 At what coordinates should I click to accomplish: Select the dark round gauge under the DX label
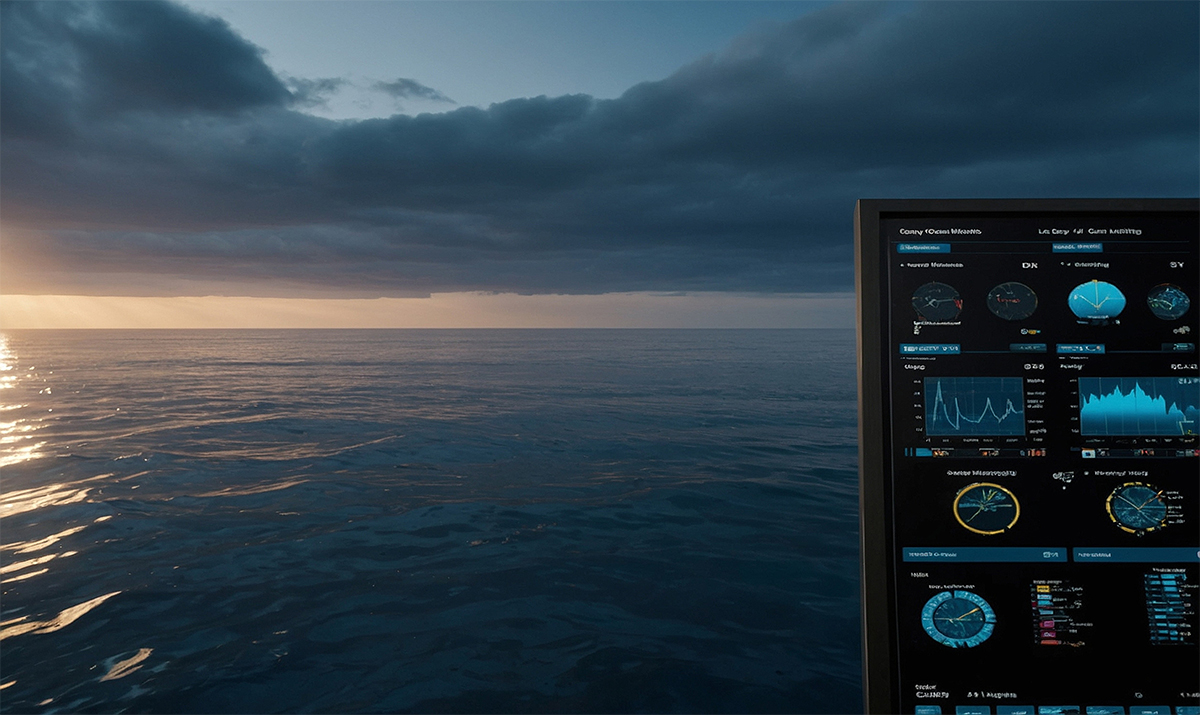point(1012,301)
